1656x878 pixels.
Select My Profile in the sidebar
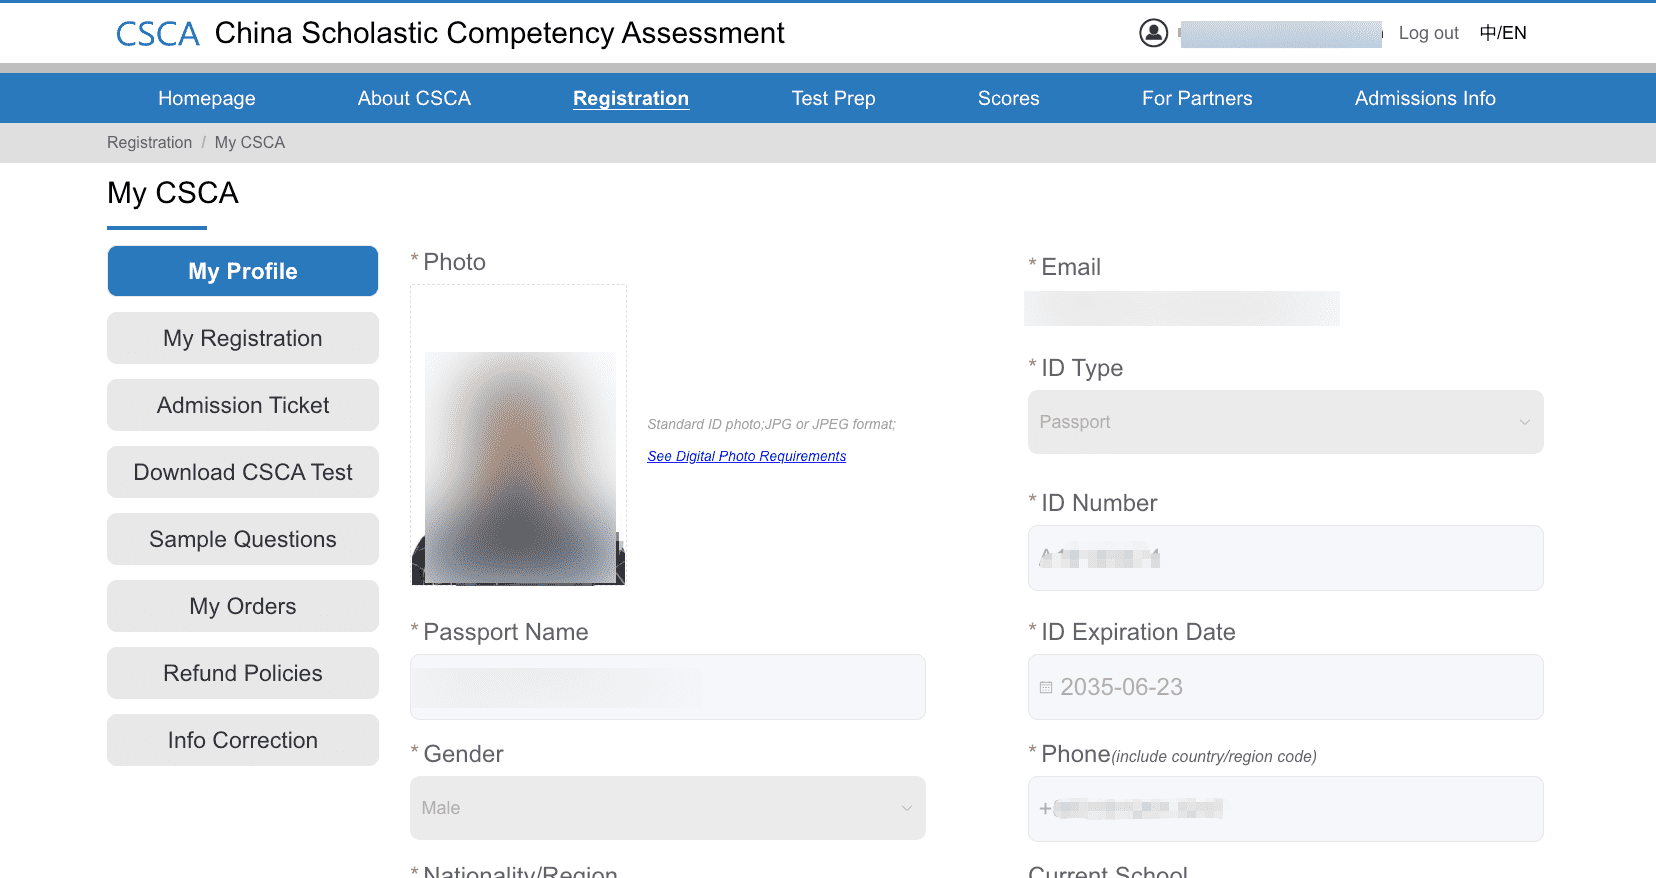(243, 271)
